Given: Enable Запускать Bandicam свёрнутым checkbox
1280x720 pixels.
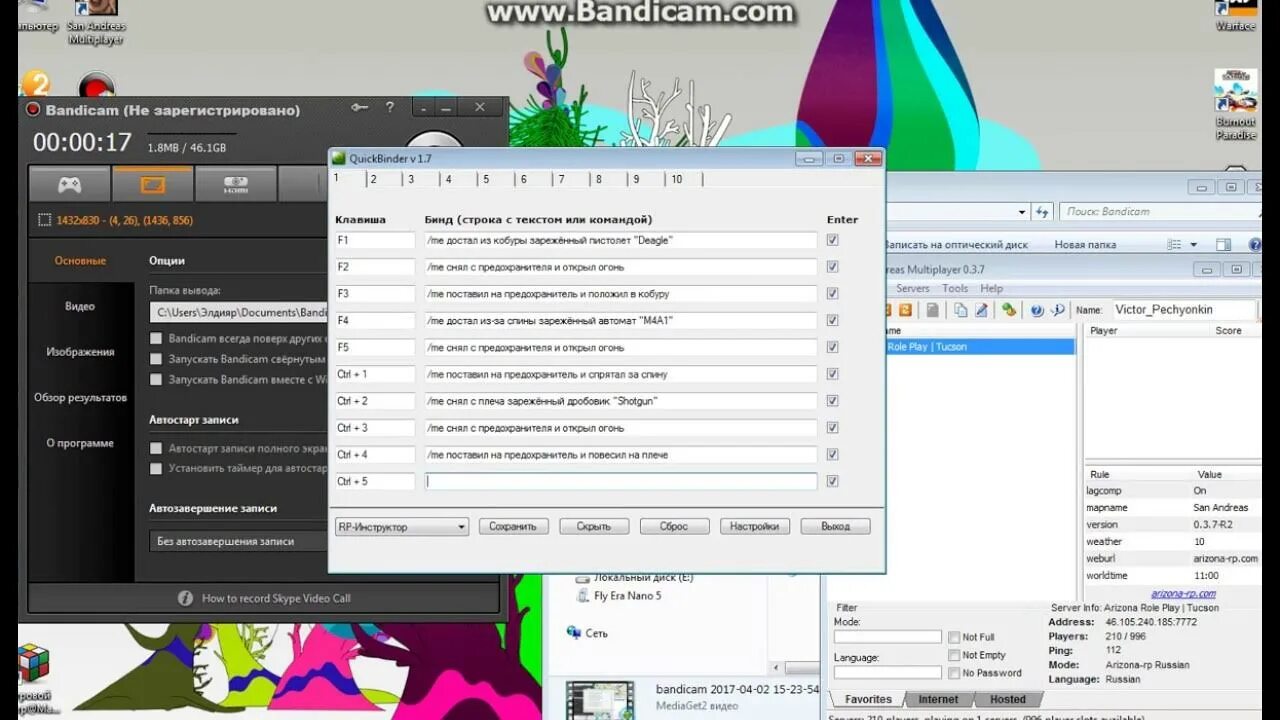Looking at the screenshot, I should coord(155,359).
